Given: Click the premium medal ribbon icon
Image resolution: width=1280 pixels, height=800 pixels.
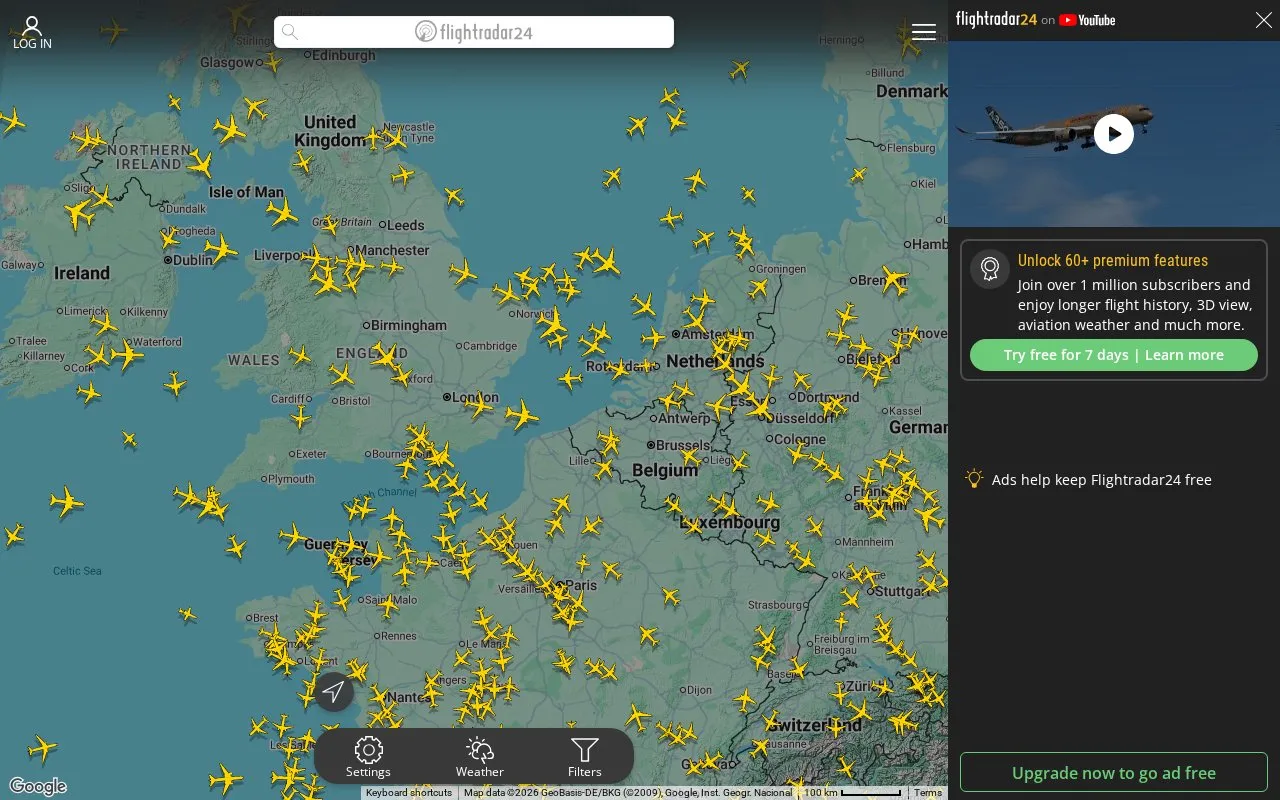Looking at the screenshot, I should 990,269.
